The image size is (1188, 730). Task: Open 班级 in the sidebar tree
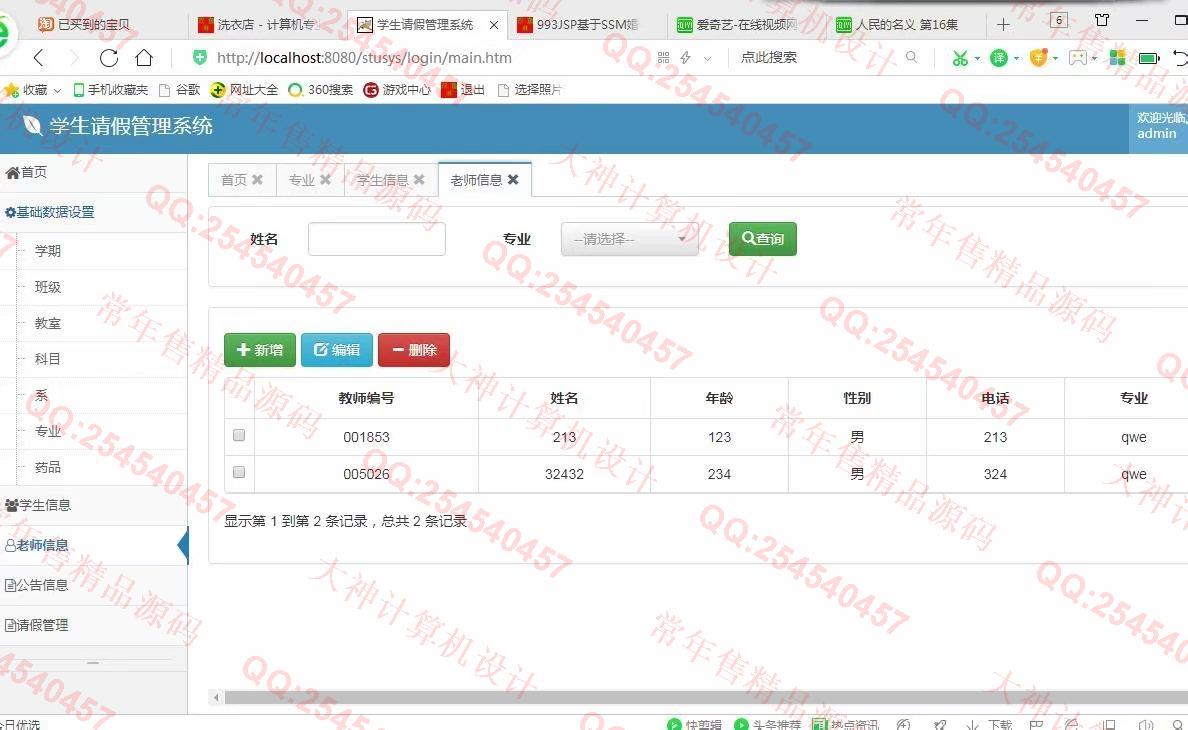[x=48, y=287]
